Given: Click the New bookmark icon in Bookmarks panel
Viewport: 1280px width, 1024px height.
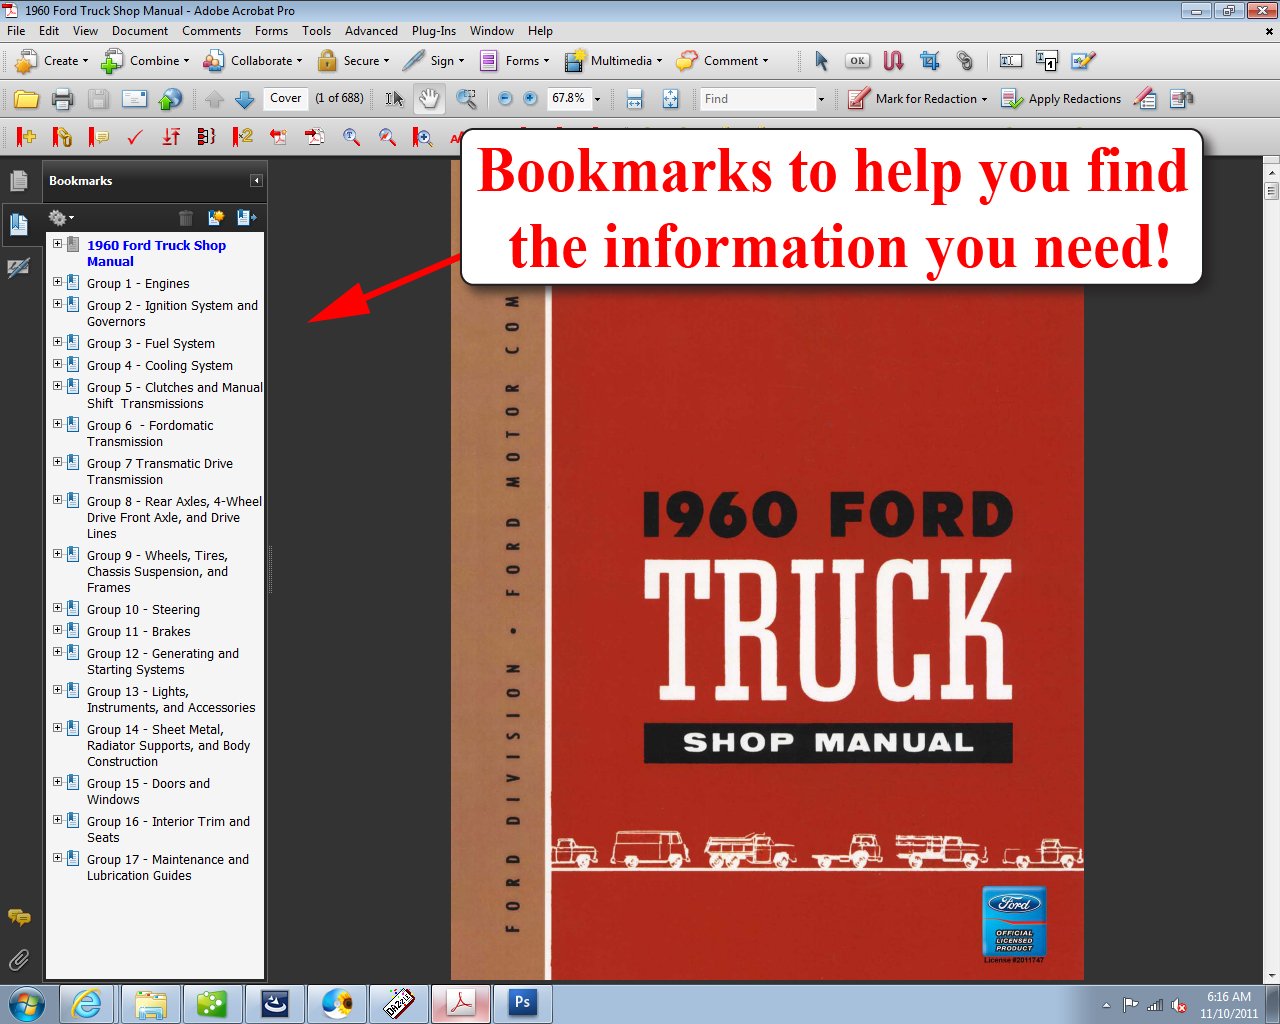Looking at the screenshot, I should [215, 217].
